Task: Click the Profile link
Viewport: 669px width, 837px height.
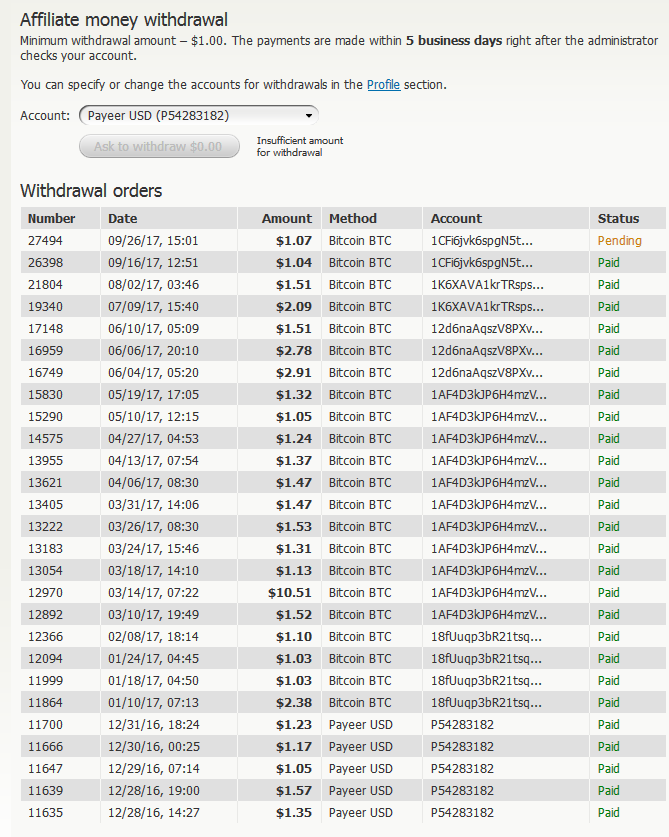Action: 383,85
